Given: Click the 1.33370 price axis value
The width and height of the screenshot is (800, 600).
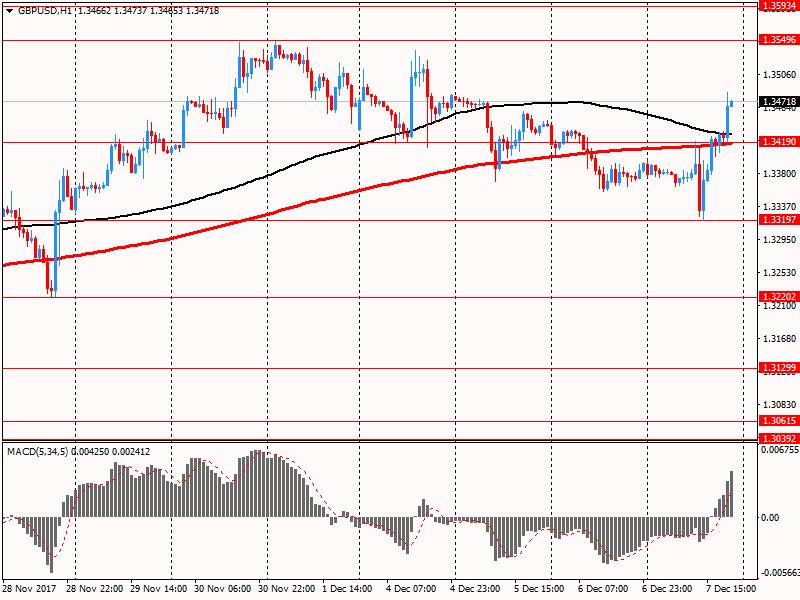Looking at the screenshot, I should [780, 207].
